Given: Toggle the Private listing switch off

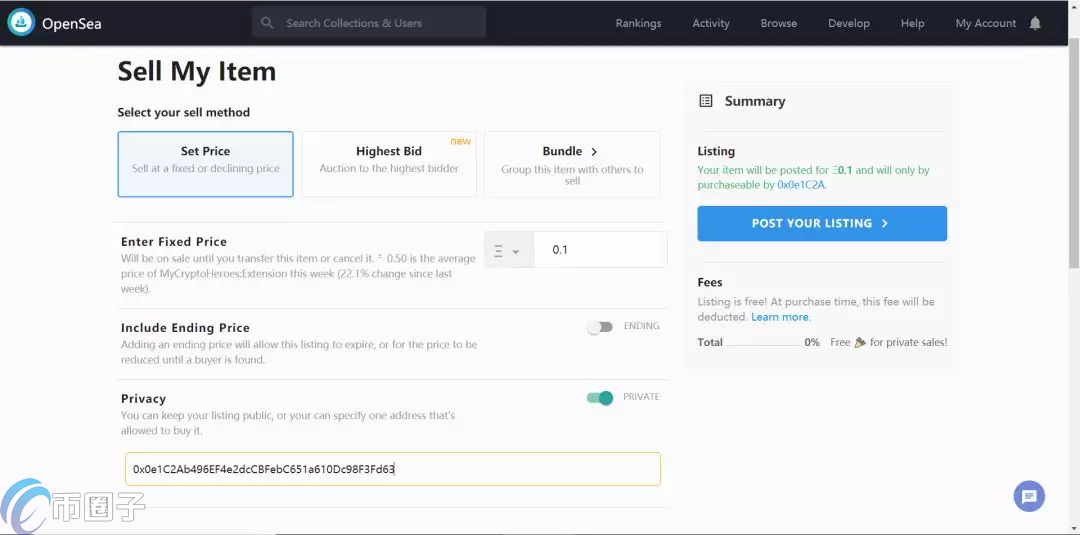Looking at the screenshot, I should click(x=599, y=397).
